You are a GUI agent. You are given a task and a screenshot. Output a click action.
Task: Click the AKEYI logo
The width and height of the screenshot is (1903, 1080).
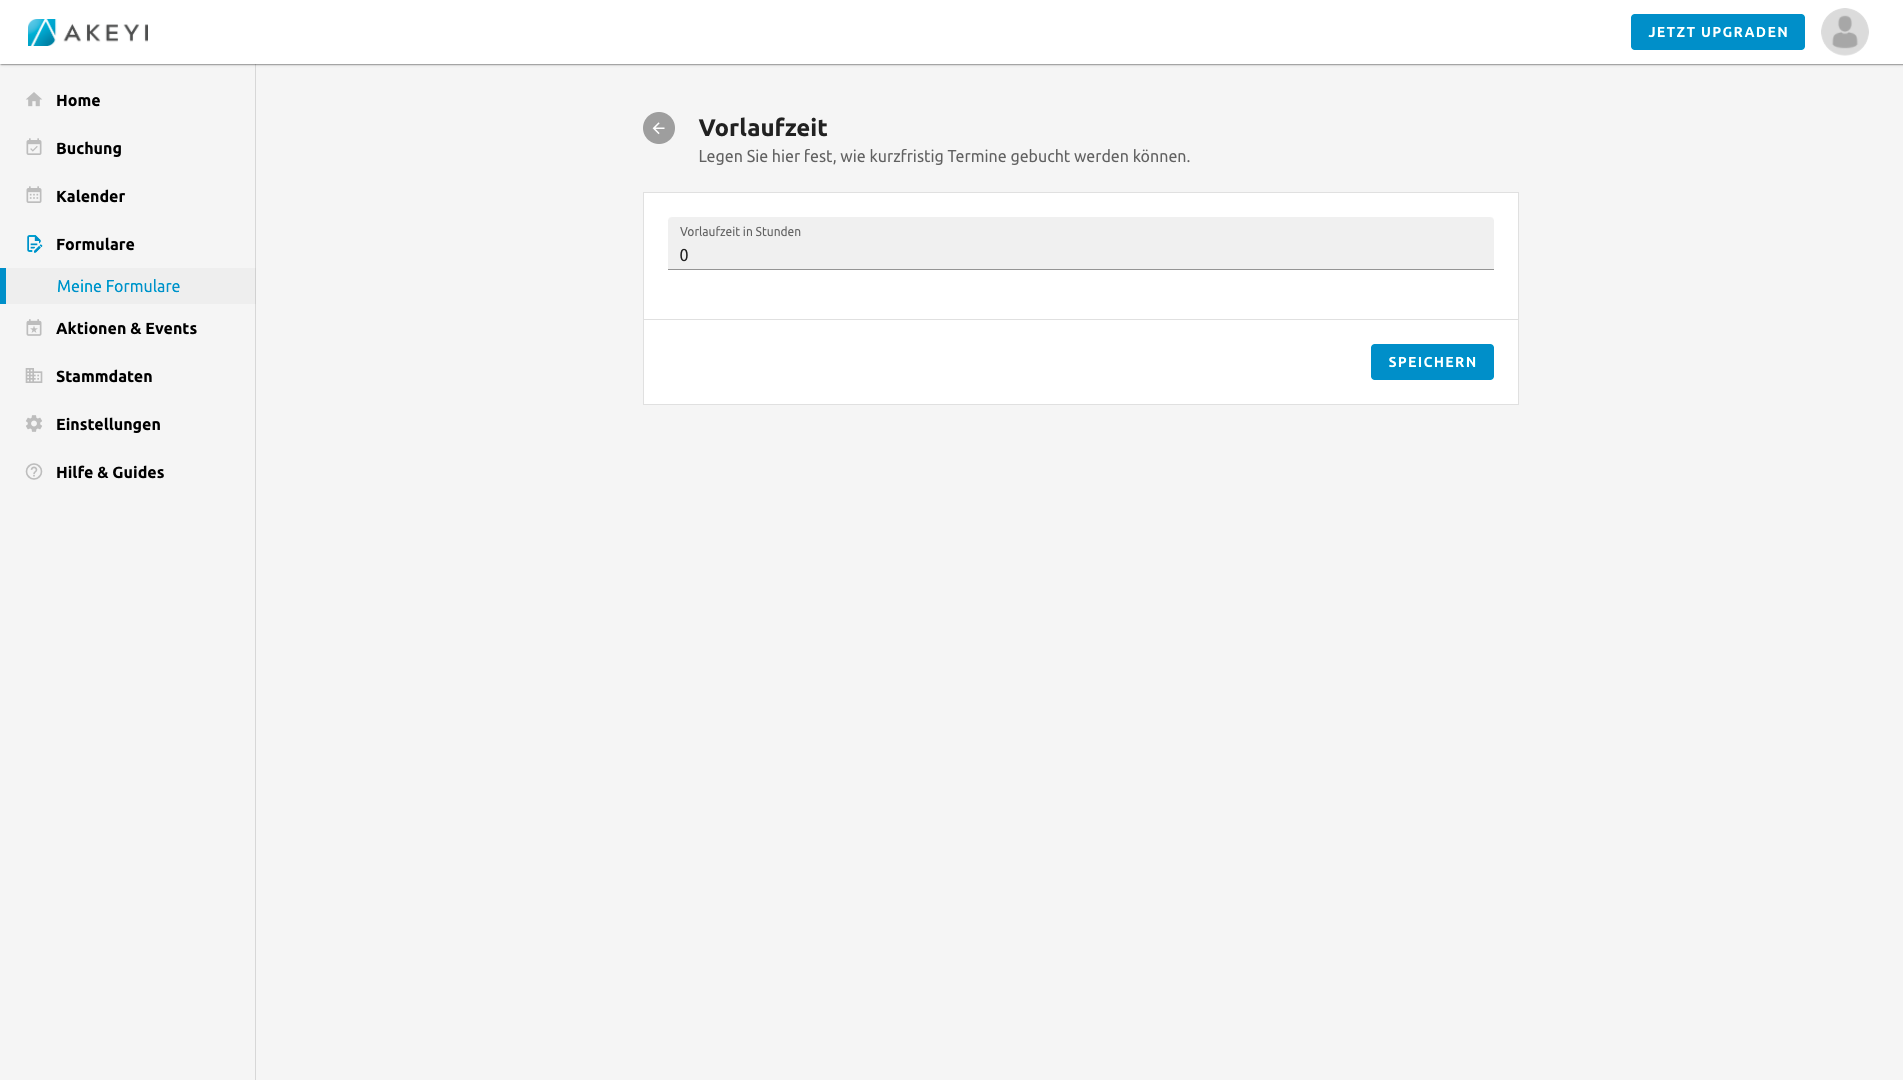coord(88,32)
